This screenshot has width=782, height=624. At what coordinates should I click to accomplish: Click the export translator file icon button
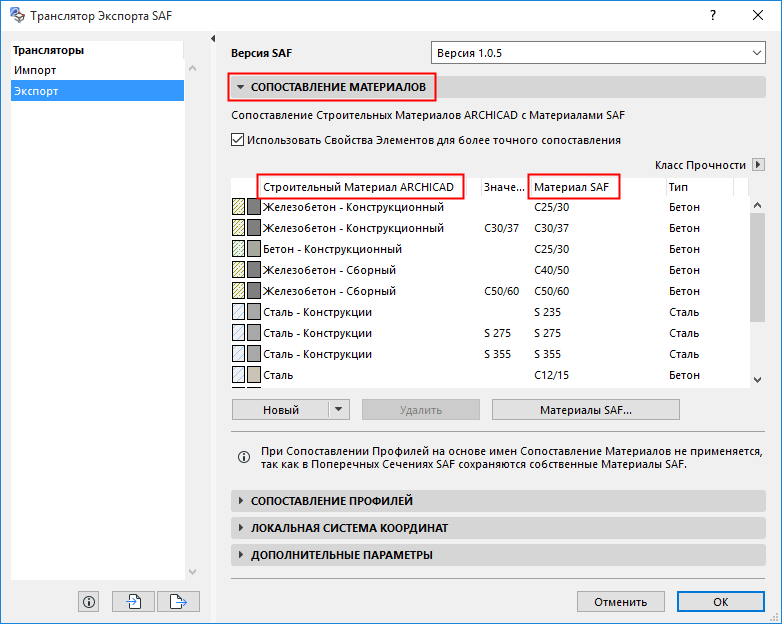pos(178,602)
